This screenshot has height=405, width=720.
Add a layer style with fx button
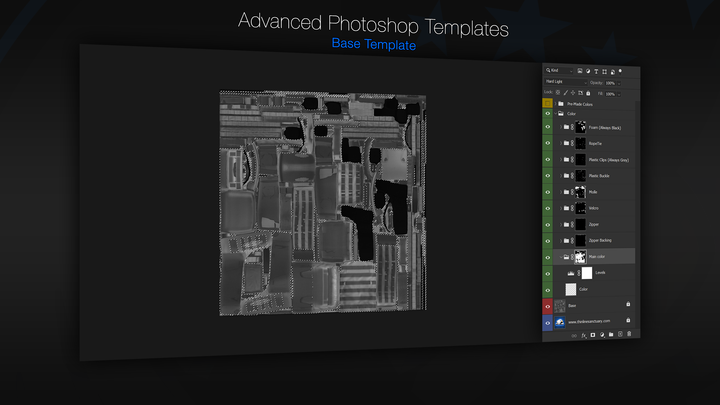(x=584, y=335)
